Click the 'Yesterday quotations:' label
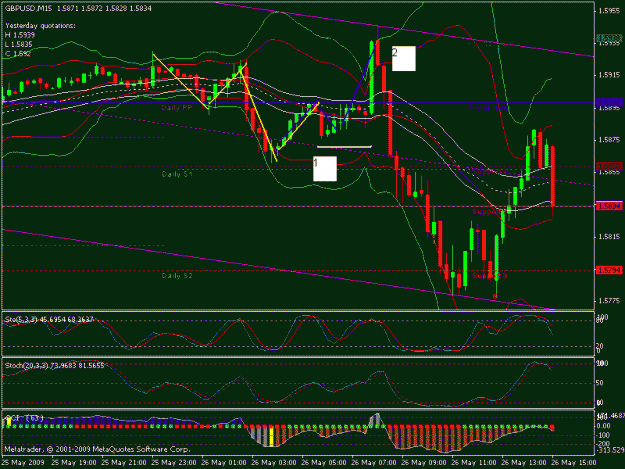The width and height of the screenshot is (625, 469). [40, 26]
